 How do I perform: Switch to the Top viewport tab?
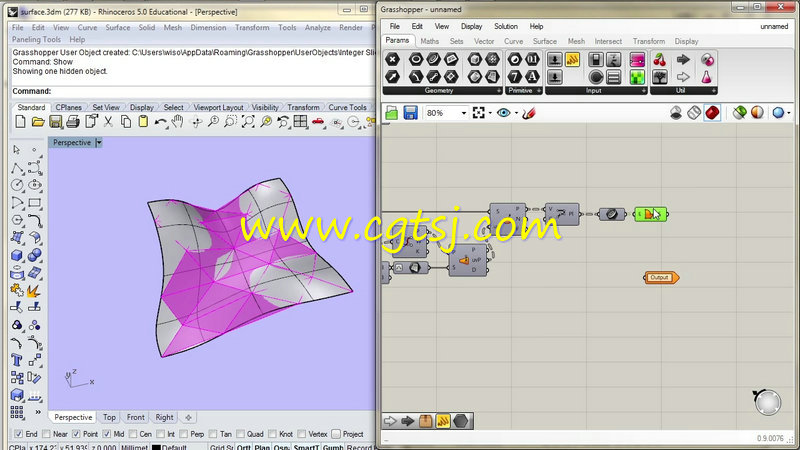pyautogui.click(x=109, y=417)
